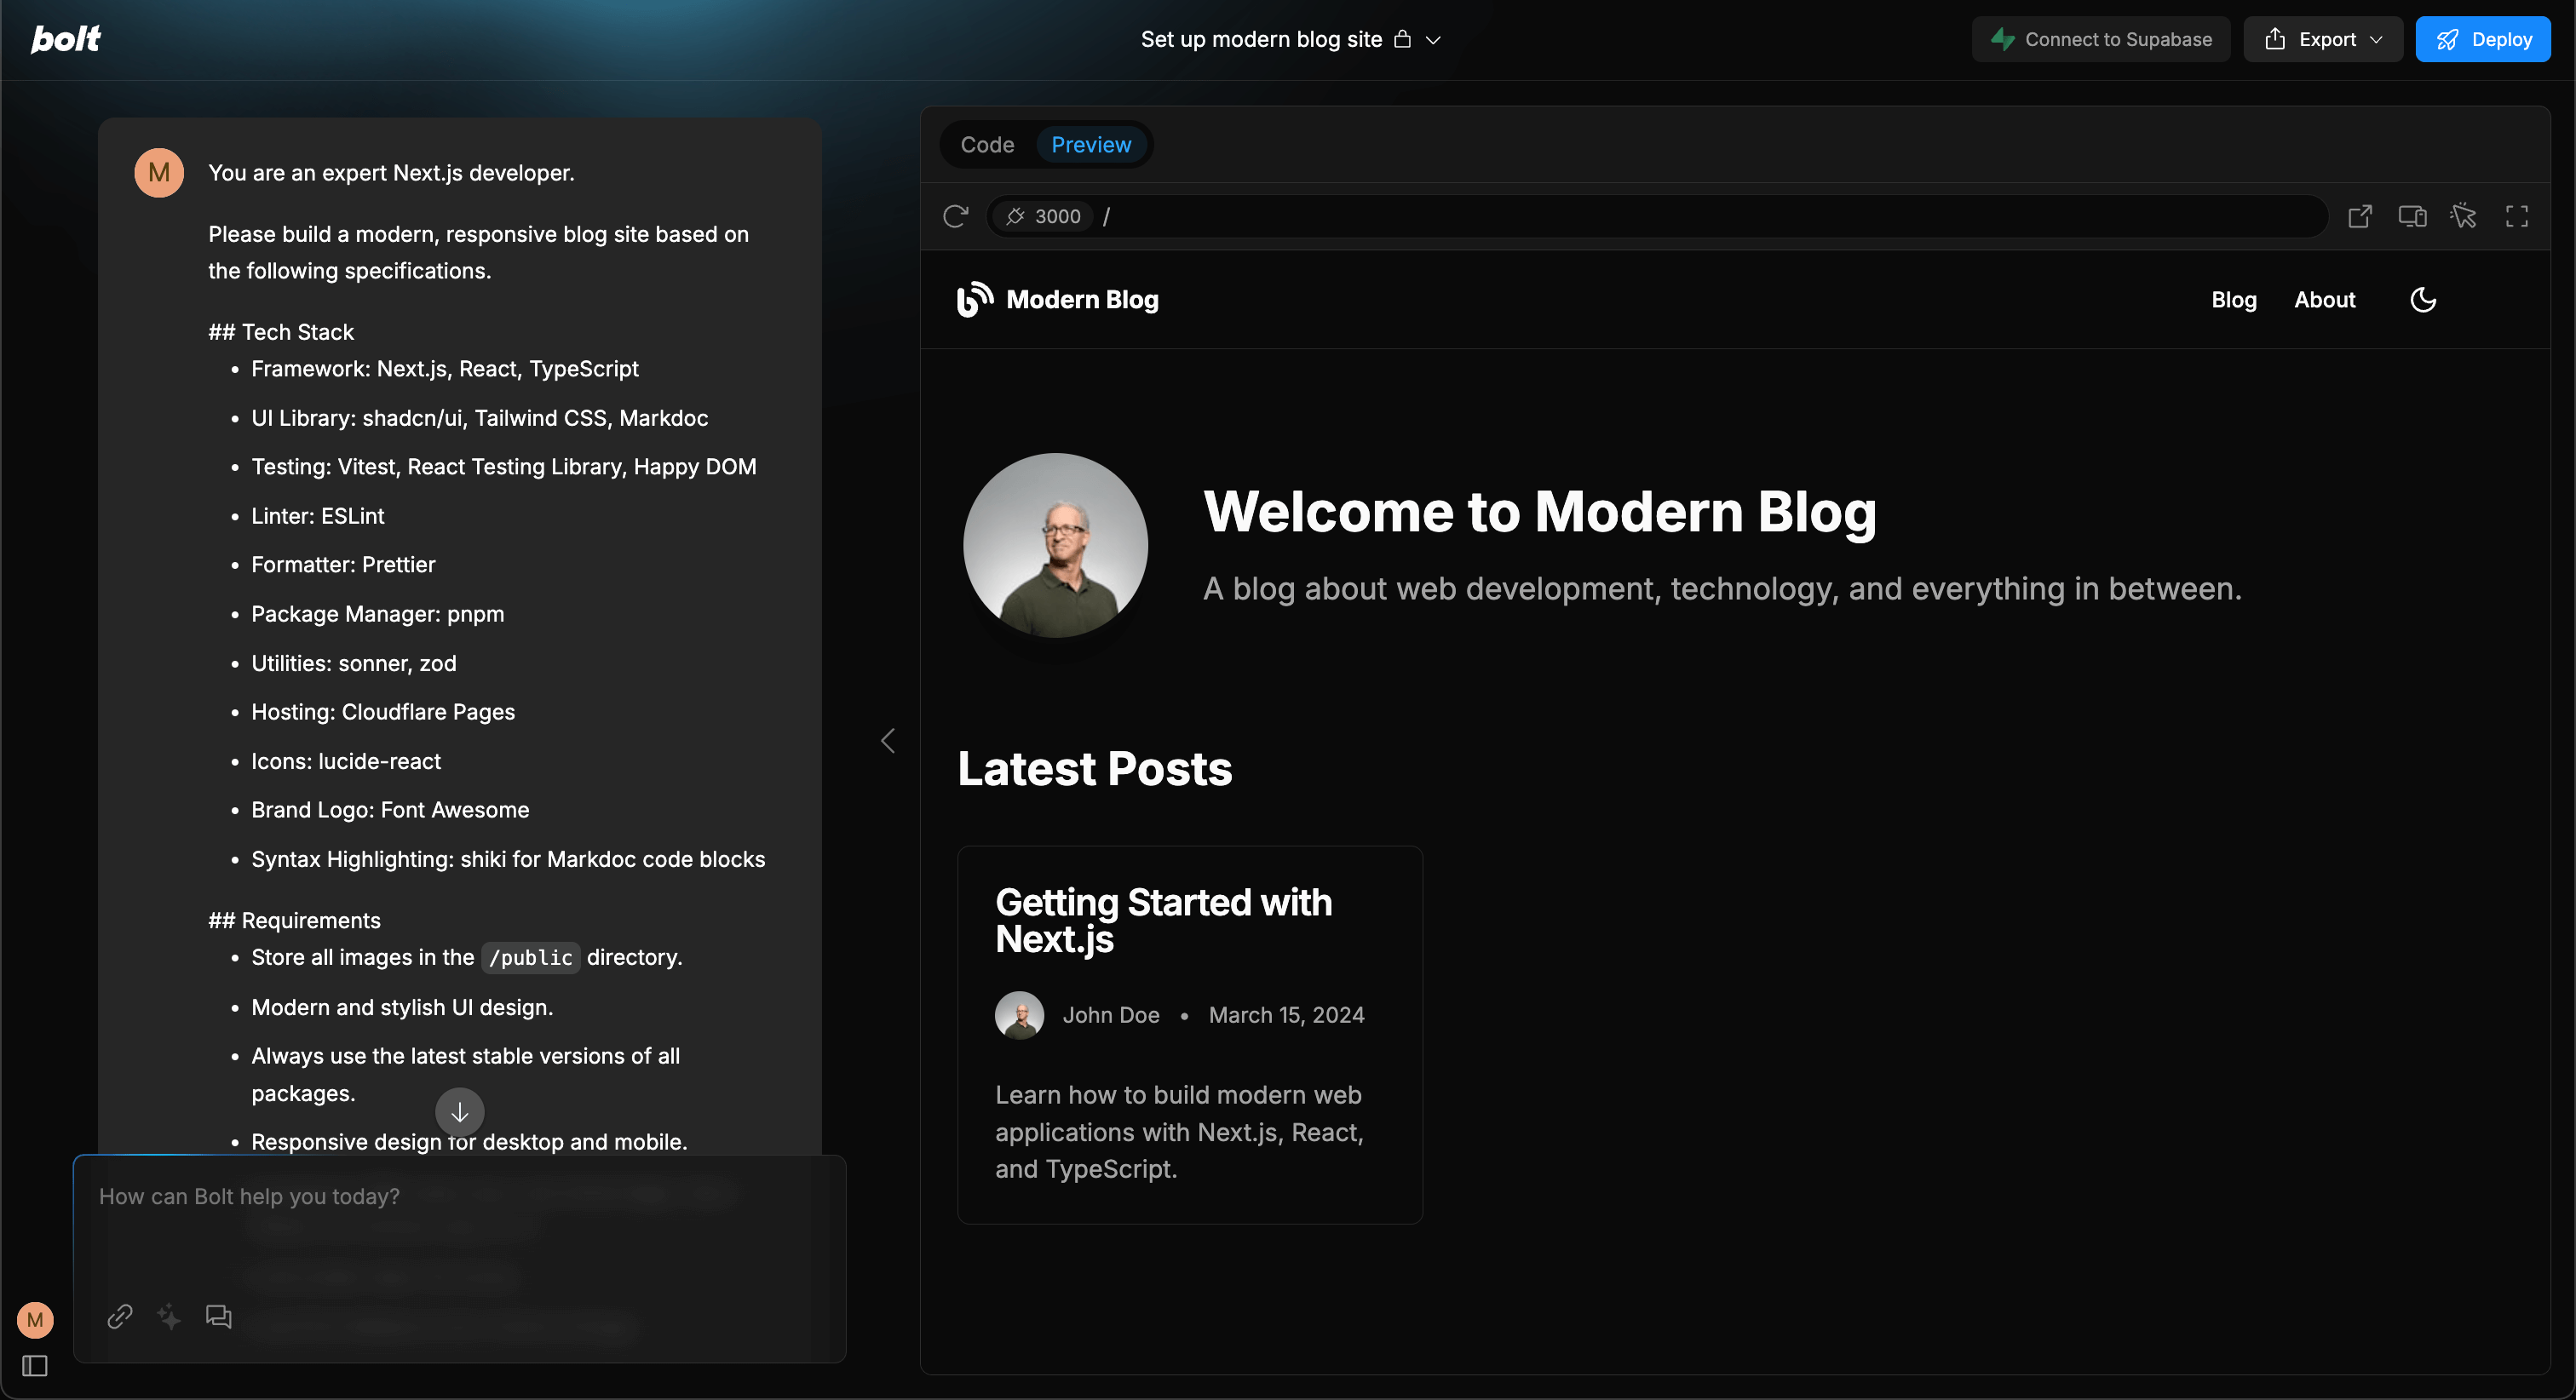Viewport: 2576px width, 1400px height.
Task: Enter fullscreen preview mode
Action: tap(2516, 216)
